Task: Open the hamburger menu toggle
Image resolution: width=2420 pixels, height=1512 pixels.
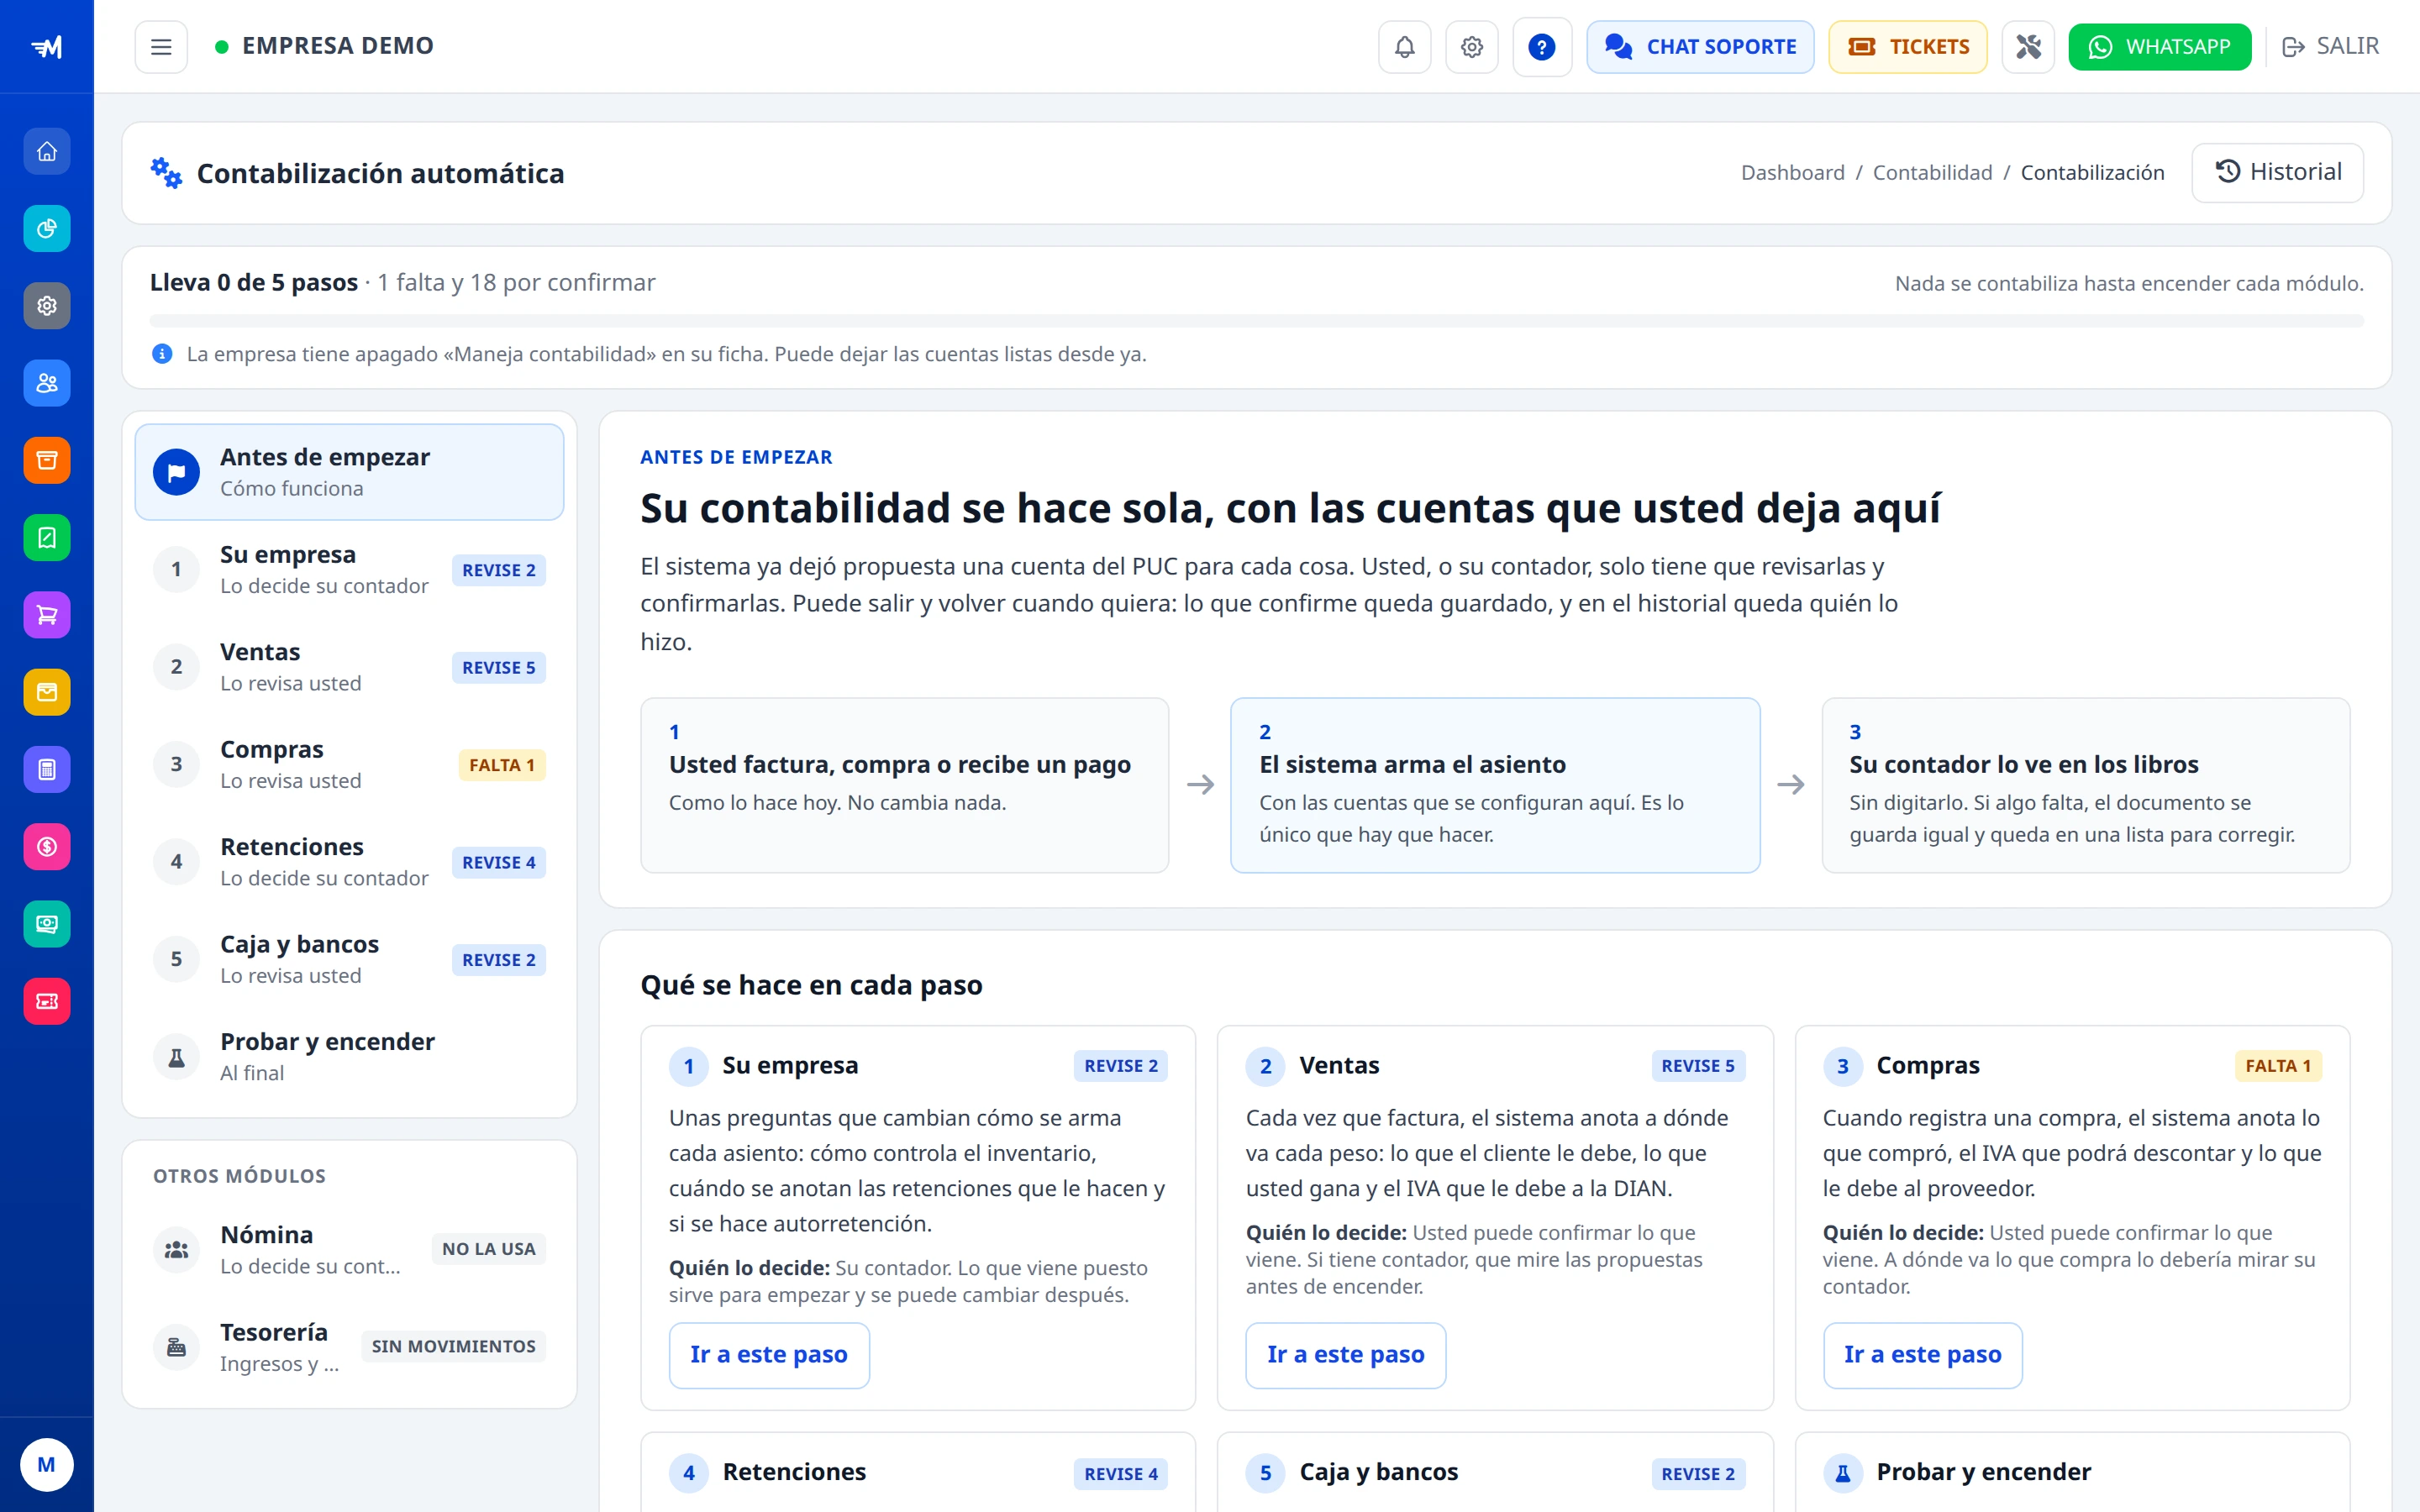Action: pyautogui.click(x=161, y=47)
